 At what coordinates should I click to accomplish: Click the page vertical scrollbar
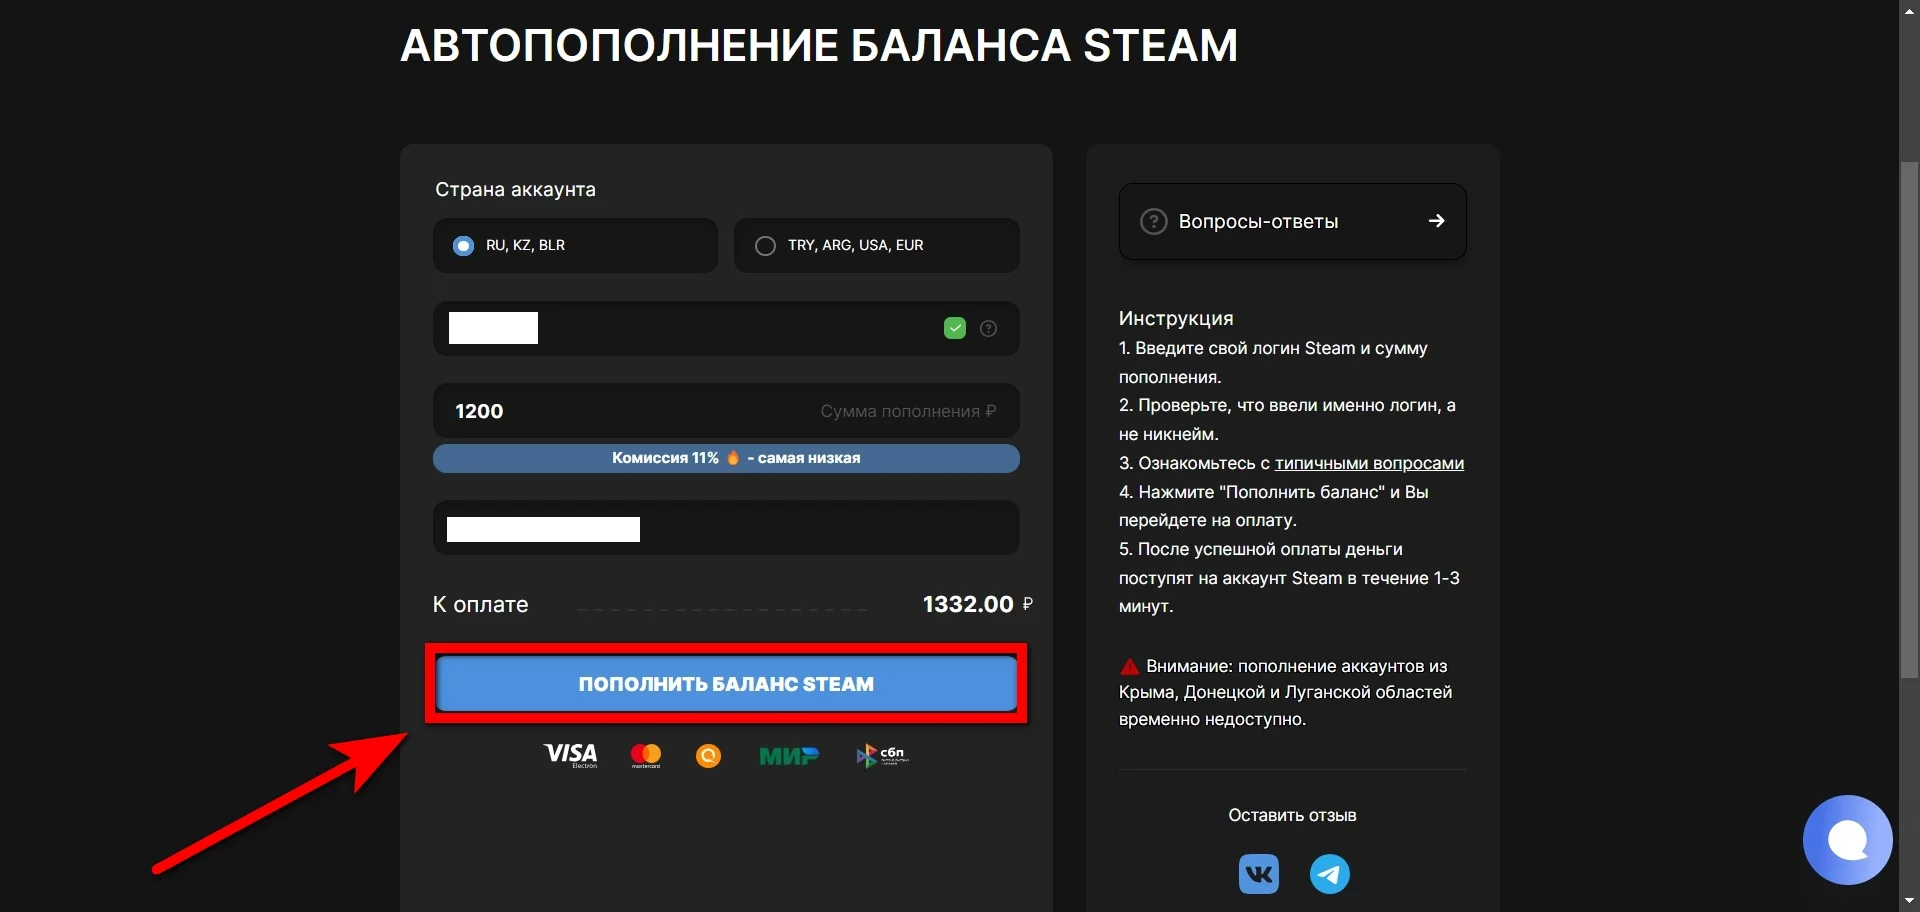click(1909, 420)
